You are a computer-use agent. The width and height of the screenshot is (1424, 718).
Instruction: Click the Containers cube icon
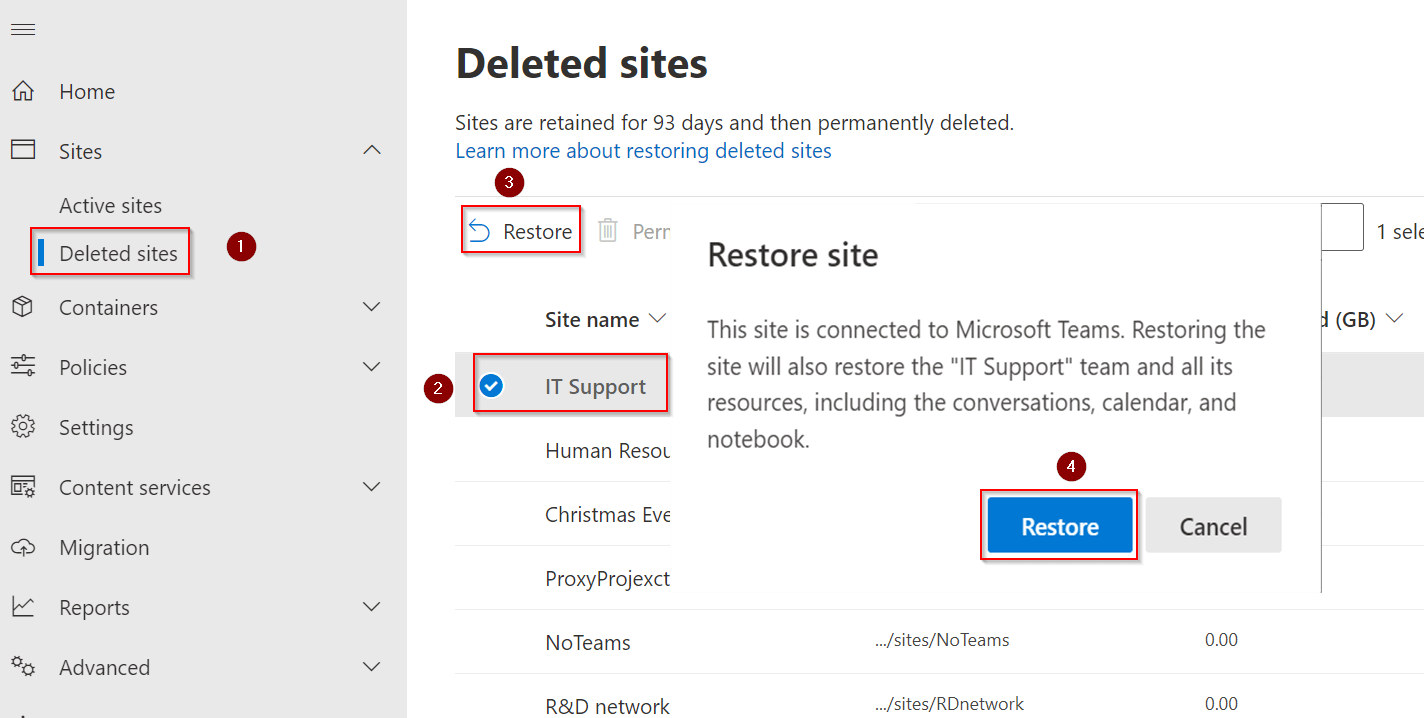pos(24,307)
